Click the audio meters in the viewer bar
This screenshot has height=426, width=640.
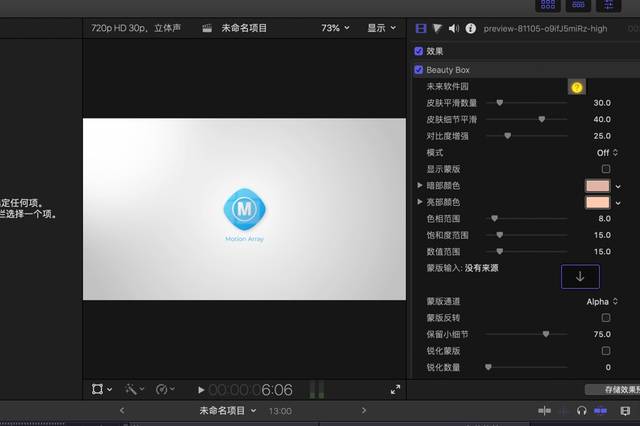[x=317, y=390]
